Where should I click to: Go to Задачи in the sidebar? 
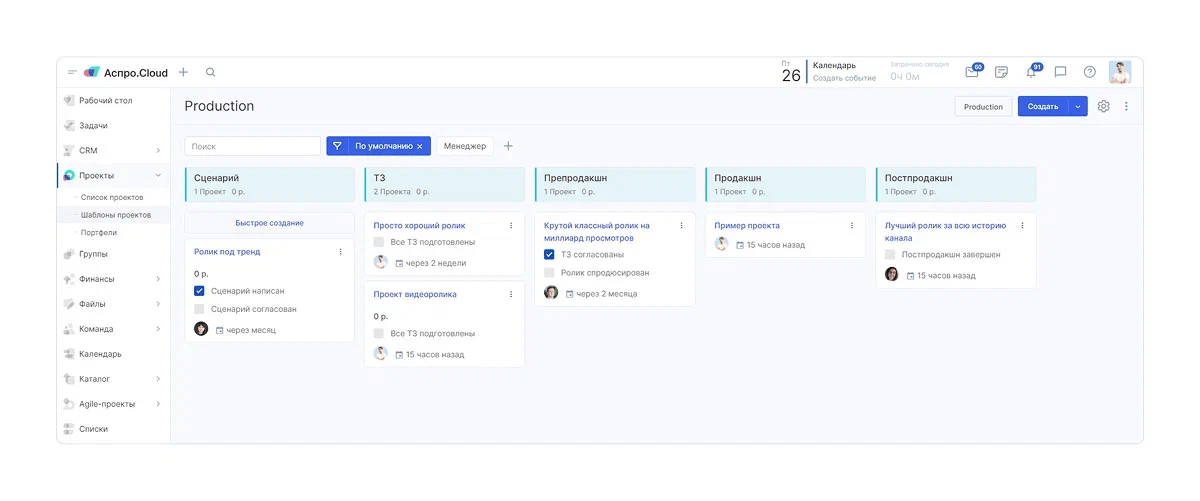point(93,126)
